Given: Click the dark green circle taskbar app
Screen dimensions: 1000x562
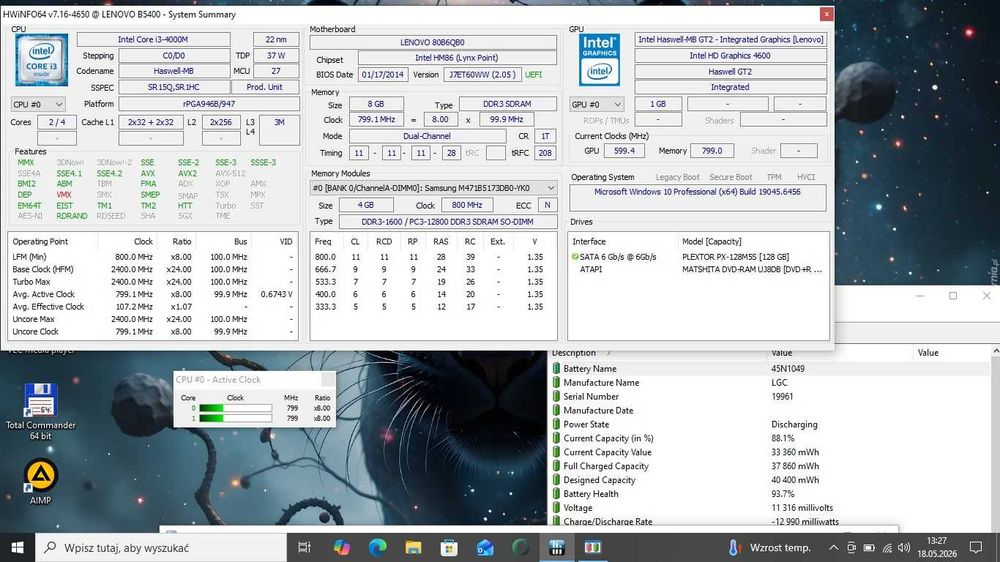Looking at the screenshot, I should pyautogui.click(x=520, y=547).
